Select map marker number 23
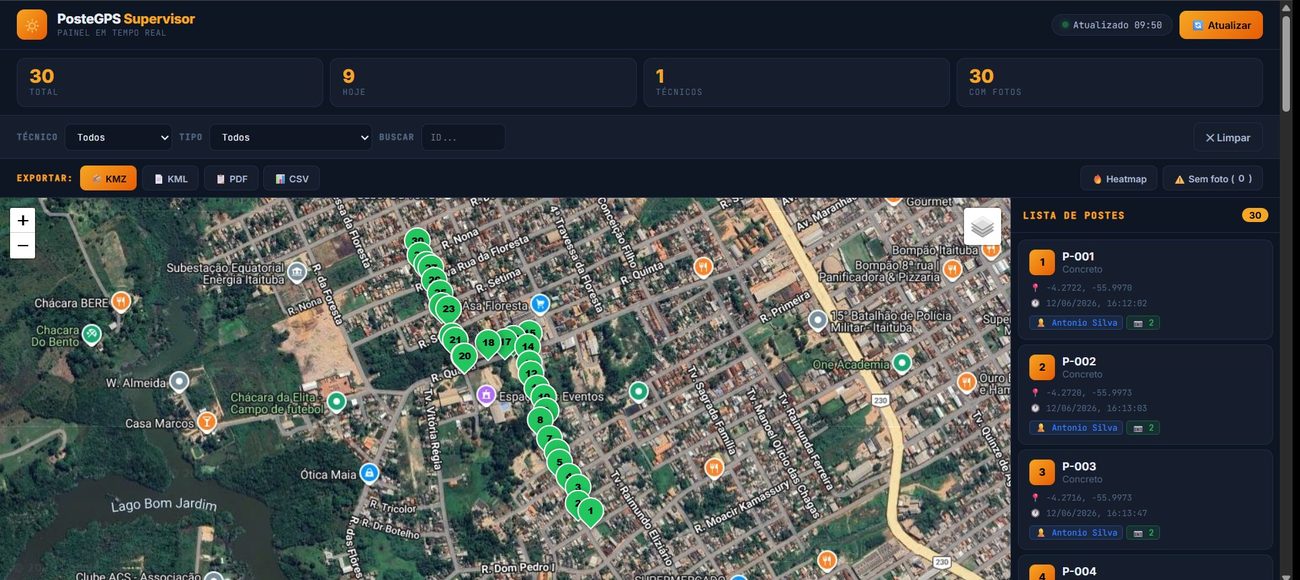1300x580 pixels. point(448,308)
